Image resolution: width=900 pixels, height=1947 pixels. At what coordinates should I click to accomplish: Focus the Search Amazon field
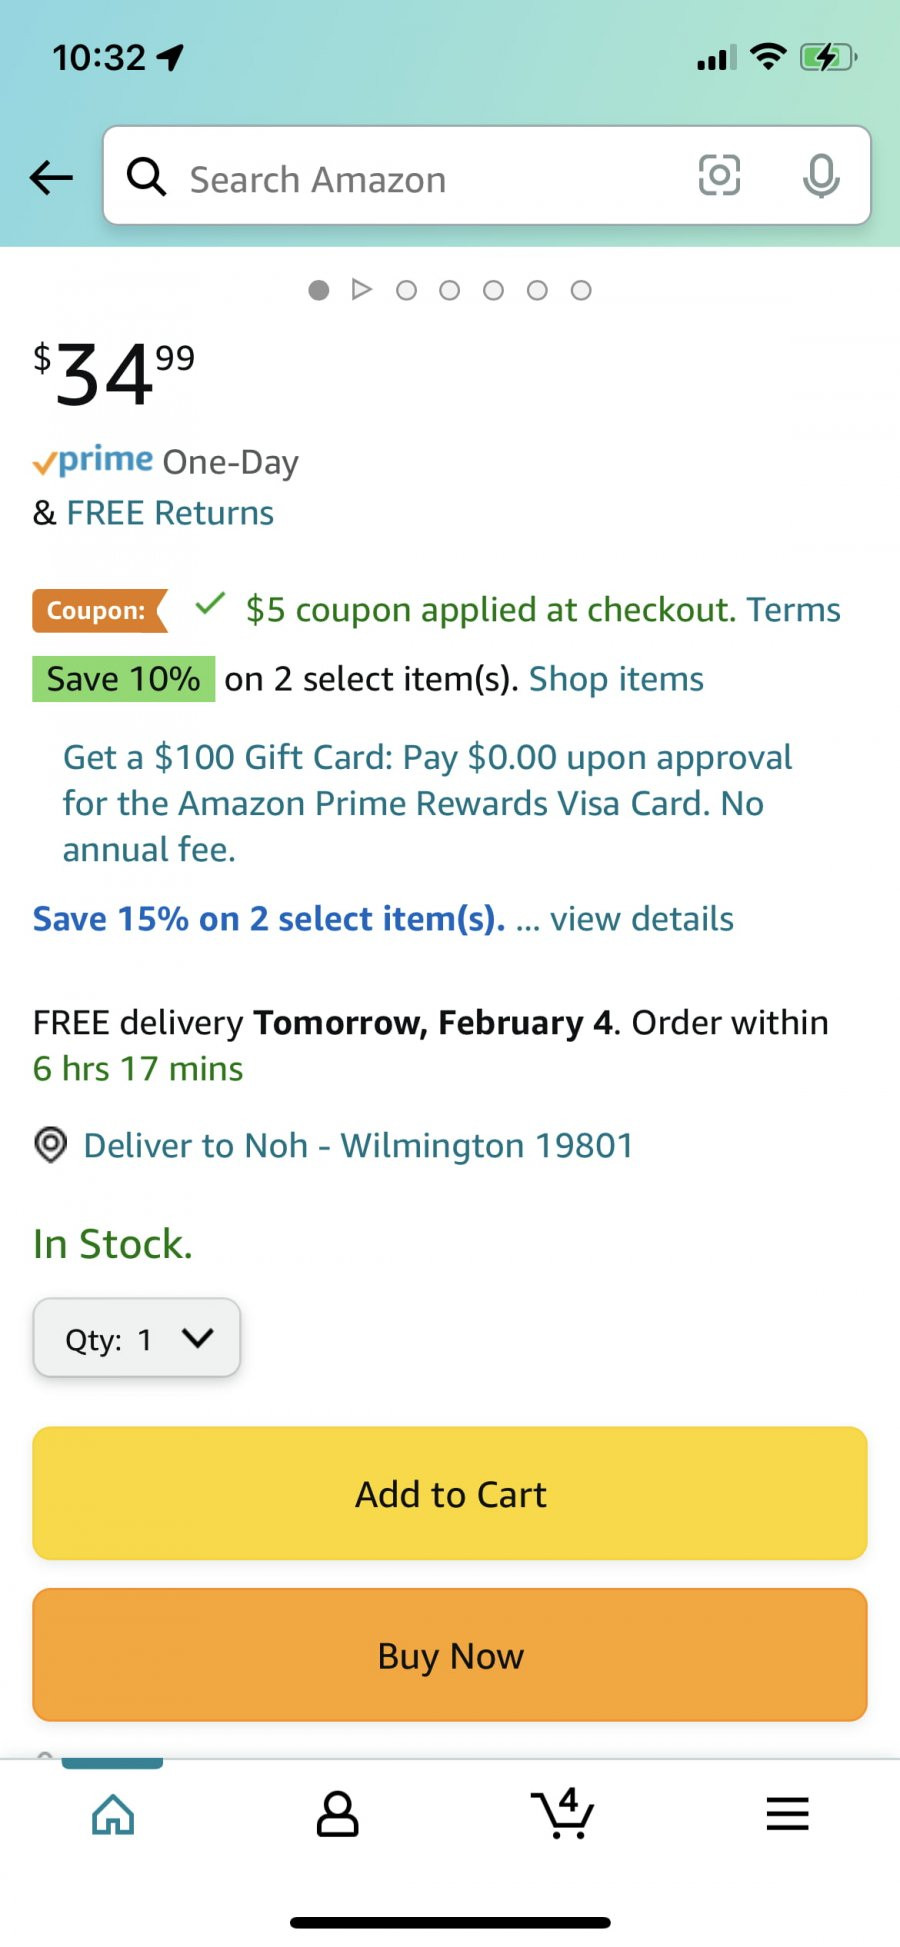420,176
